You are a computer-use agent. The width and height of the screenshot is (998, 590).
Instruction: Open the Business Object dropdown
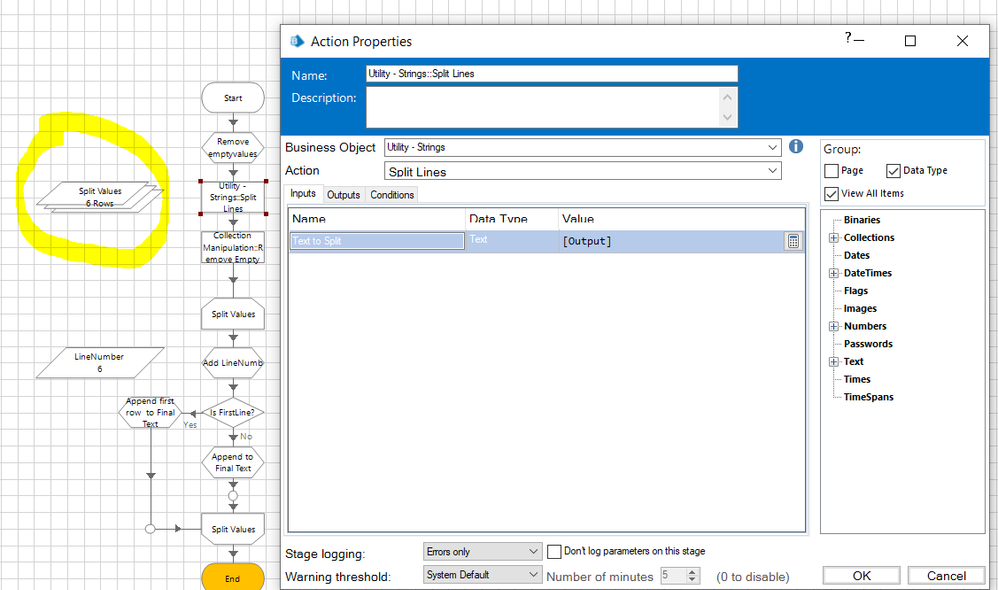pos(772,147)
